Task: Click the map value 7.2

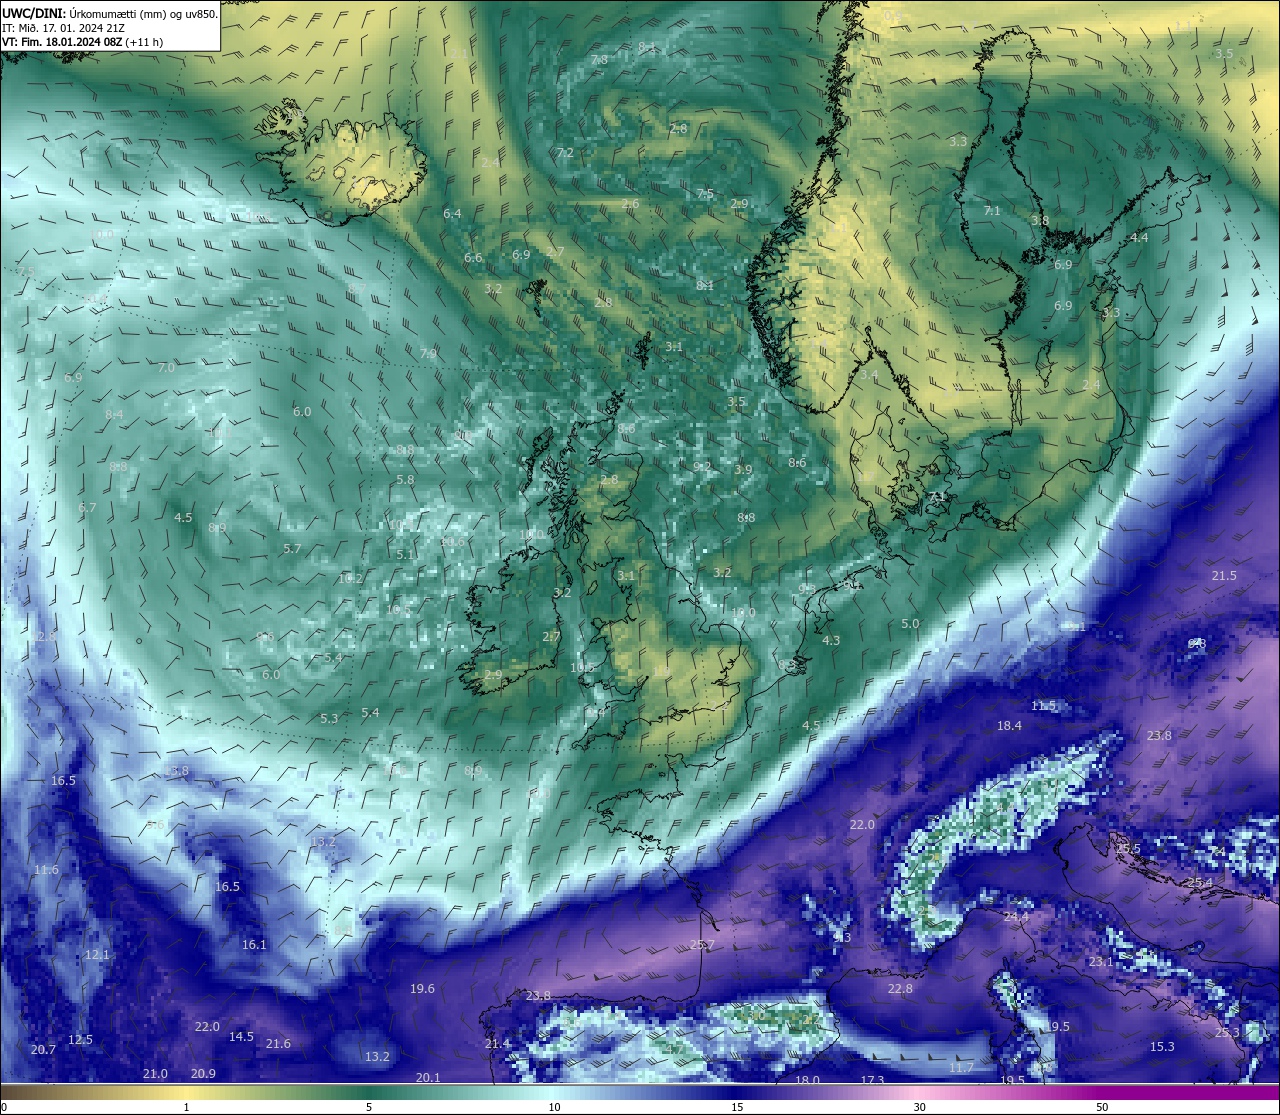Action: [x=566, y=152]
